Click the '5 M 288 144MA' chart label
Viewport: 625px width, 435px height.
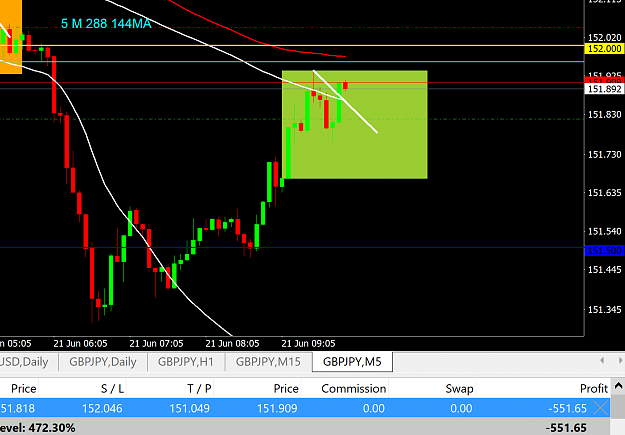pos(106,24)
